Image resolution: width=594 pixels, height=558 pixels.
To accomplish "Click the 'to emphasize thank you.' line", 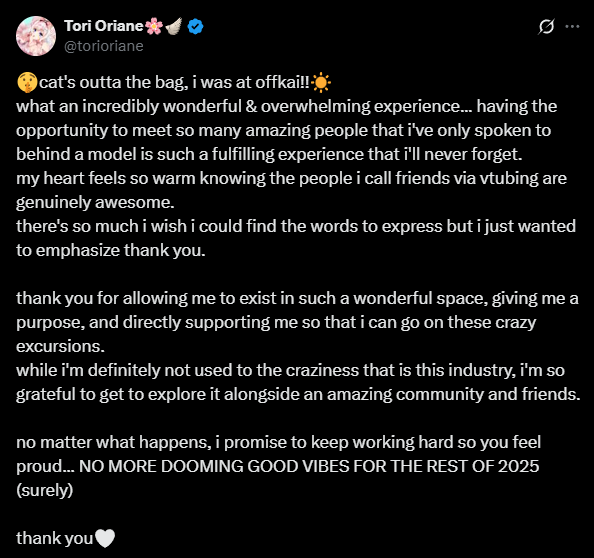I will (111, 250).
